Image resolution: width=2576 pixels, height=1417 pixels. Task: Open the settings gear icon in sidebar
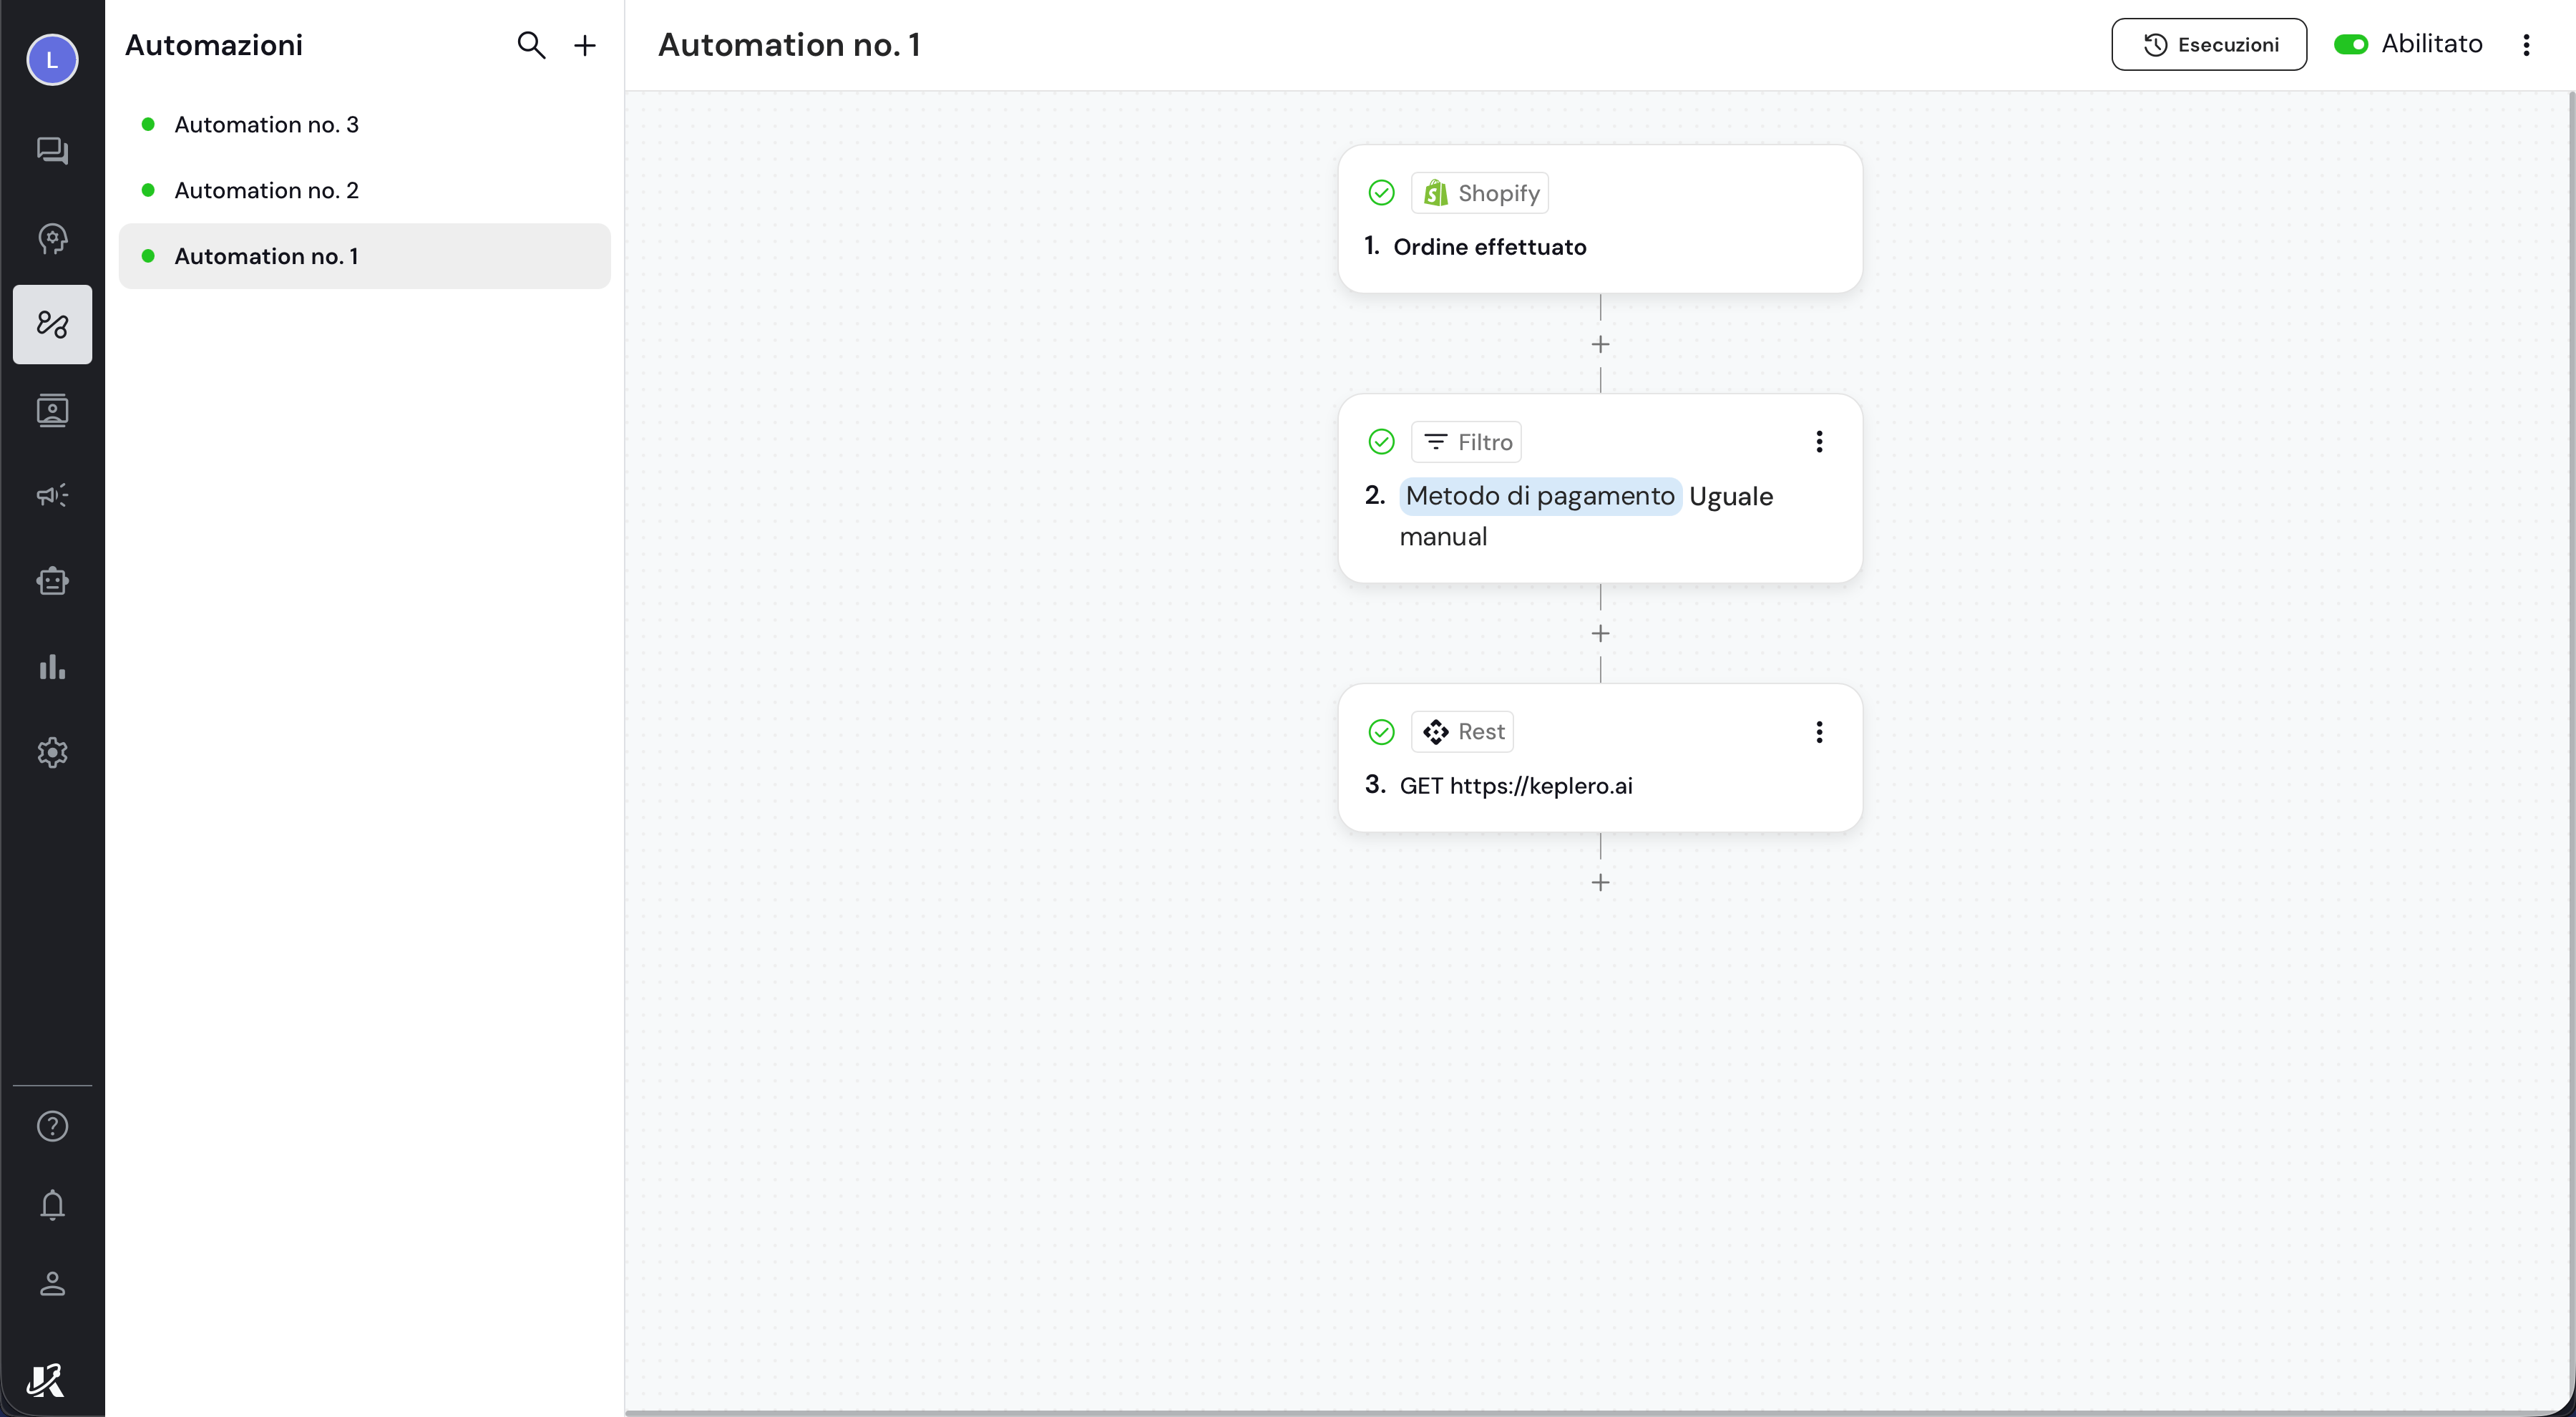[x=52, y=752]
